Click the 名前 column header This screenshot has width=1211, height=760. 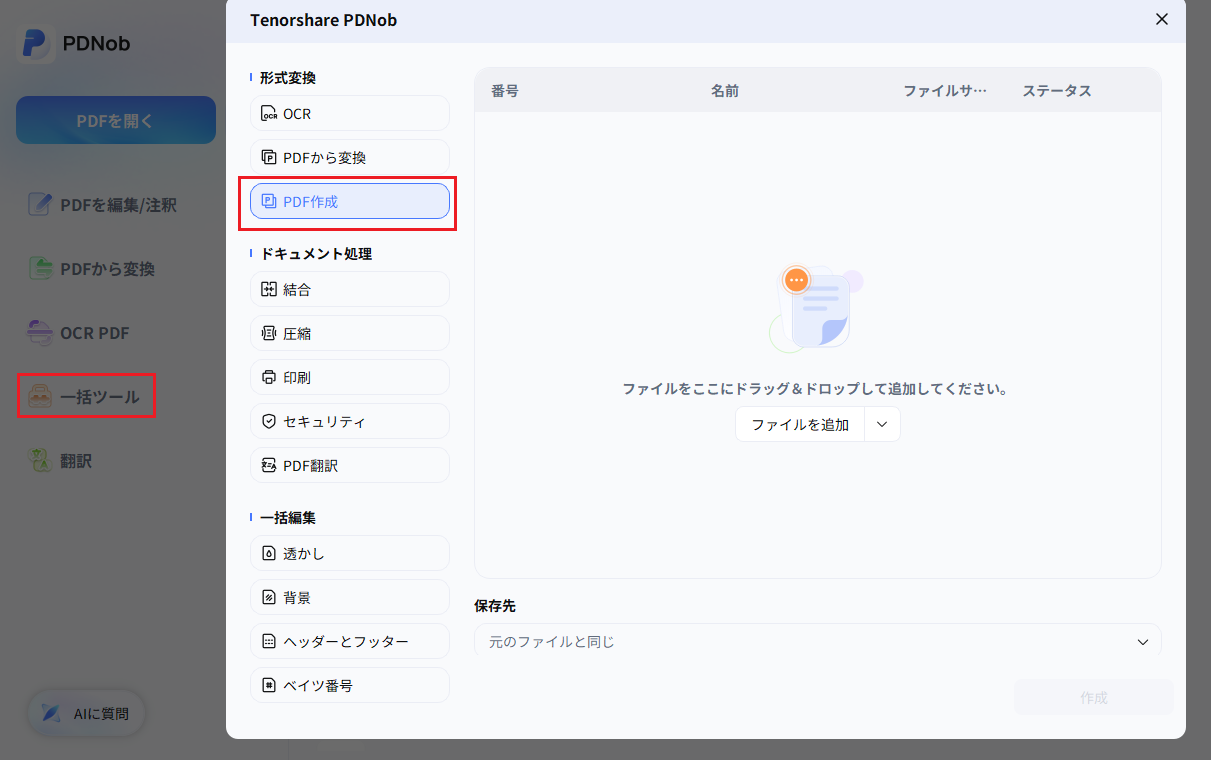click(x=725, y=90)
